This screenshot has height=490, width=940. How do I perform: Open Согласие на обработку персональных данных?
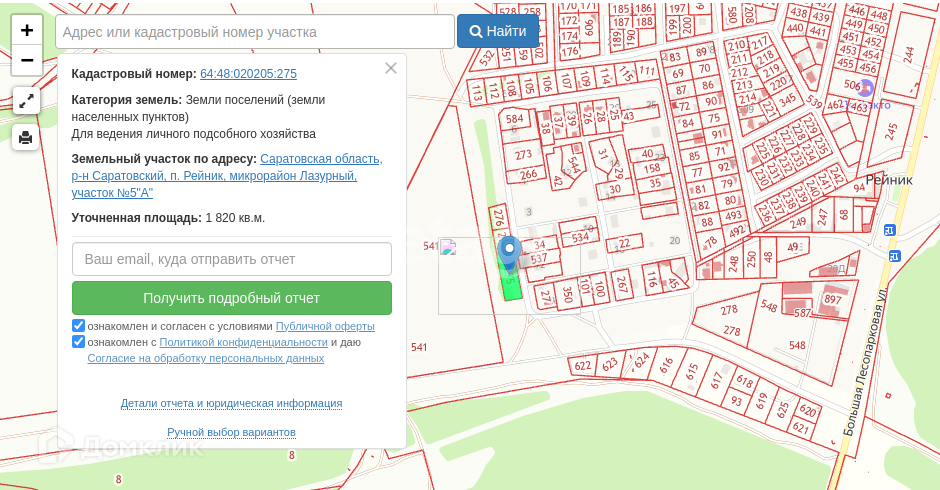pyautogui.click(x=206, y=358)
